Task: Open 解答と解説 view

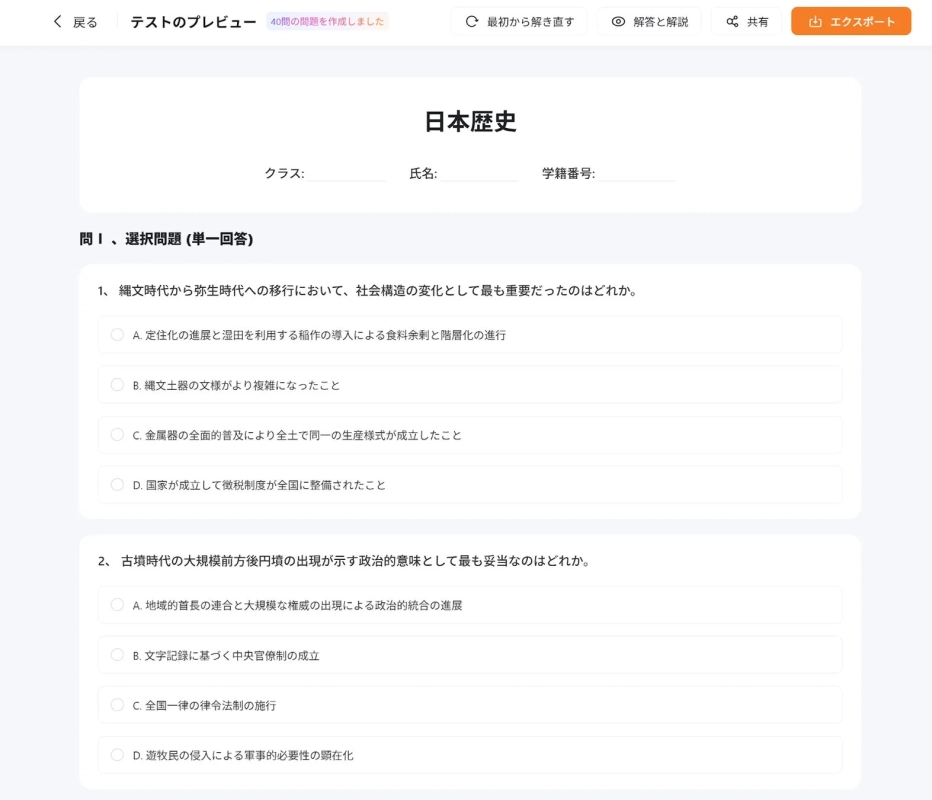Action: click(648, 21)
